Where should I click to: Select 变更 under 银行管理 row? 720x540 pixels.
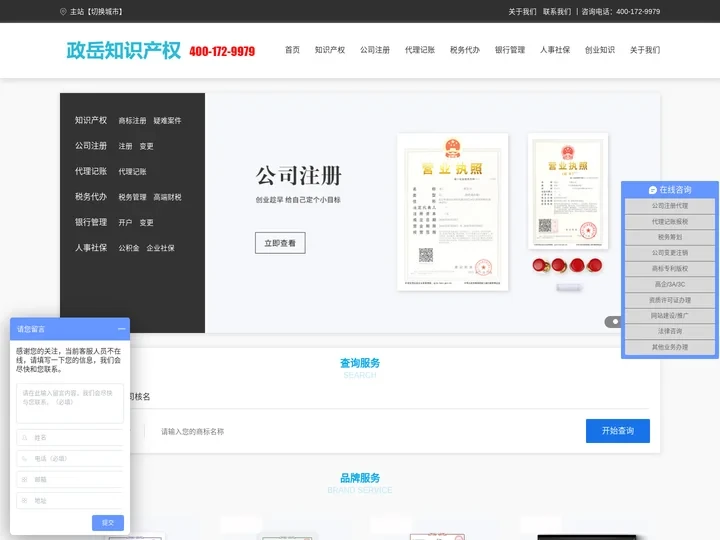(x=146, y=222)
